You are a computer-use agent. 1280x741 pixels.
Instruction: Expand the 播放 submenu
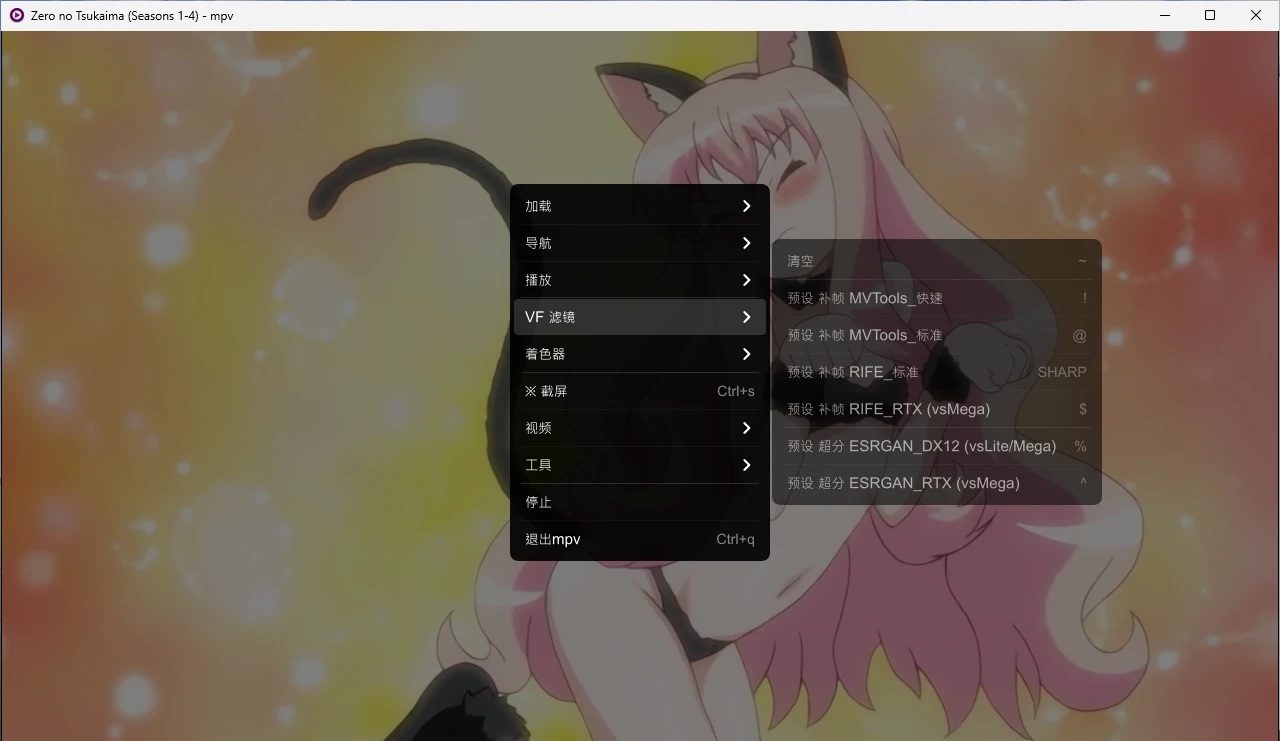coord(640,280)
